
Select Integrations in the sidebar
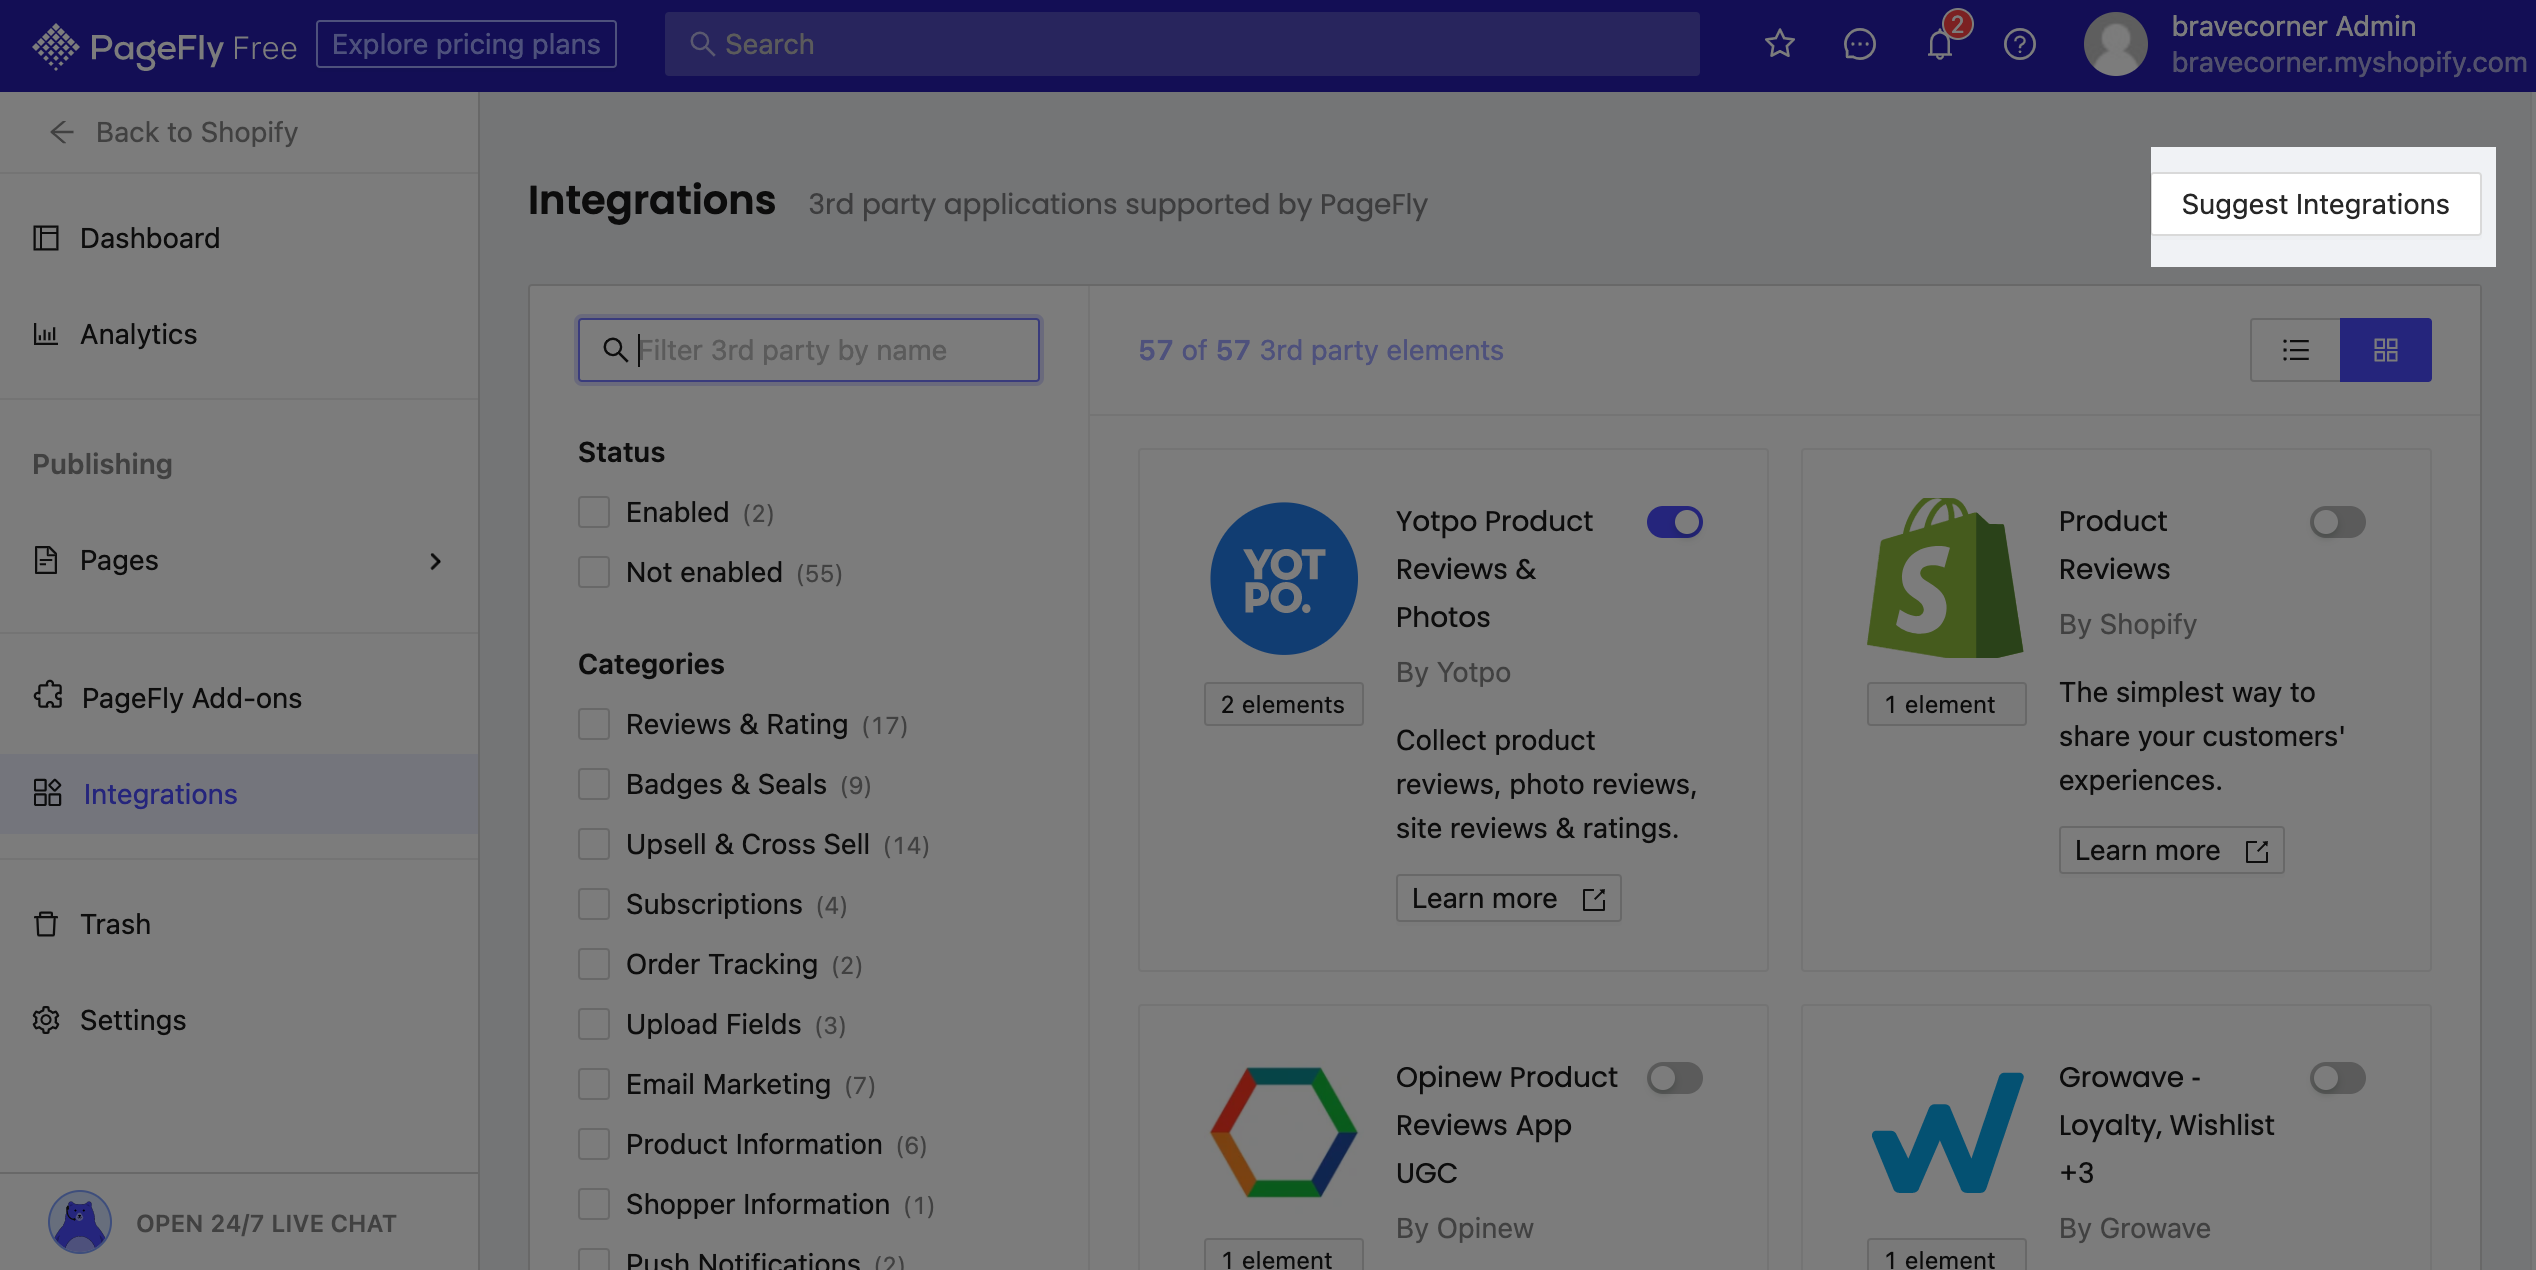click(x=239, y=793)
